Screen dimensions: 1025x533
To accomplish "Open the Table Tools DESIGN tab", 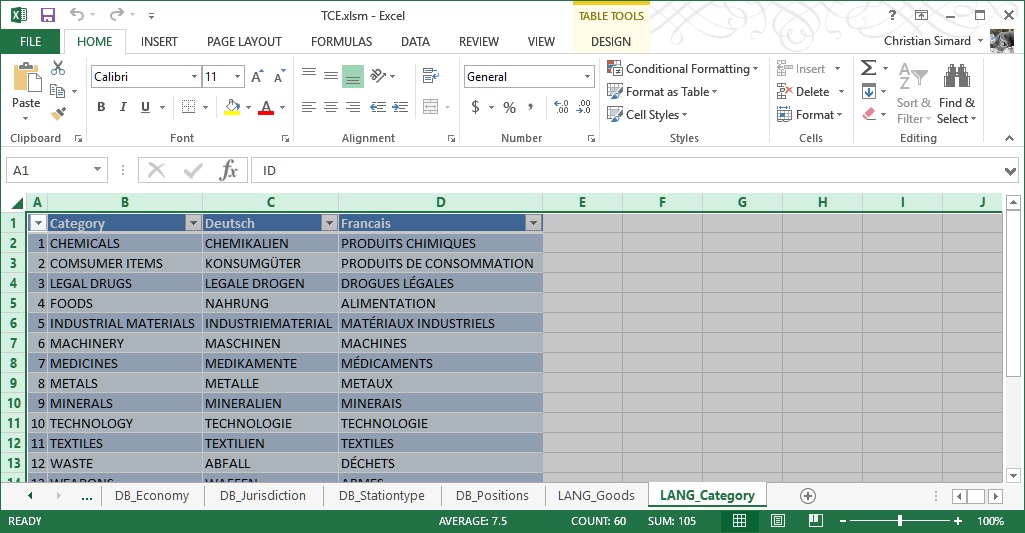I will coord(611,42).
